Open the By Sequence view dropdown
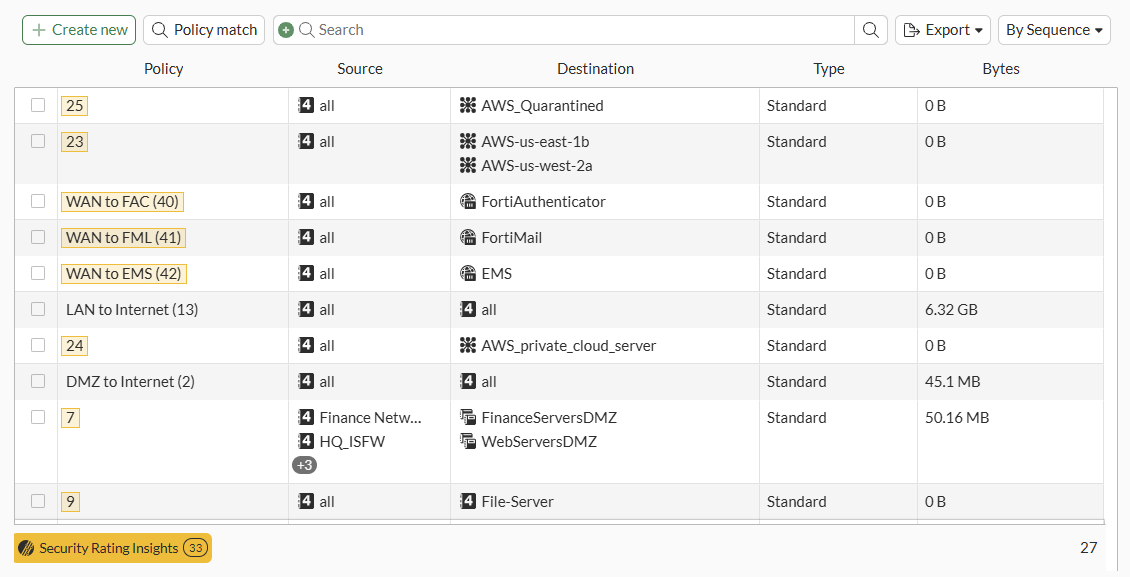This screenshot has width=1130, height=577. [1054, 30]
